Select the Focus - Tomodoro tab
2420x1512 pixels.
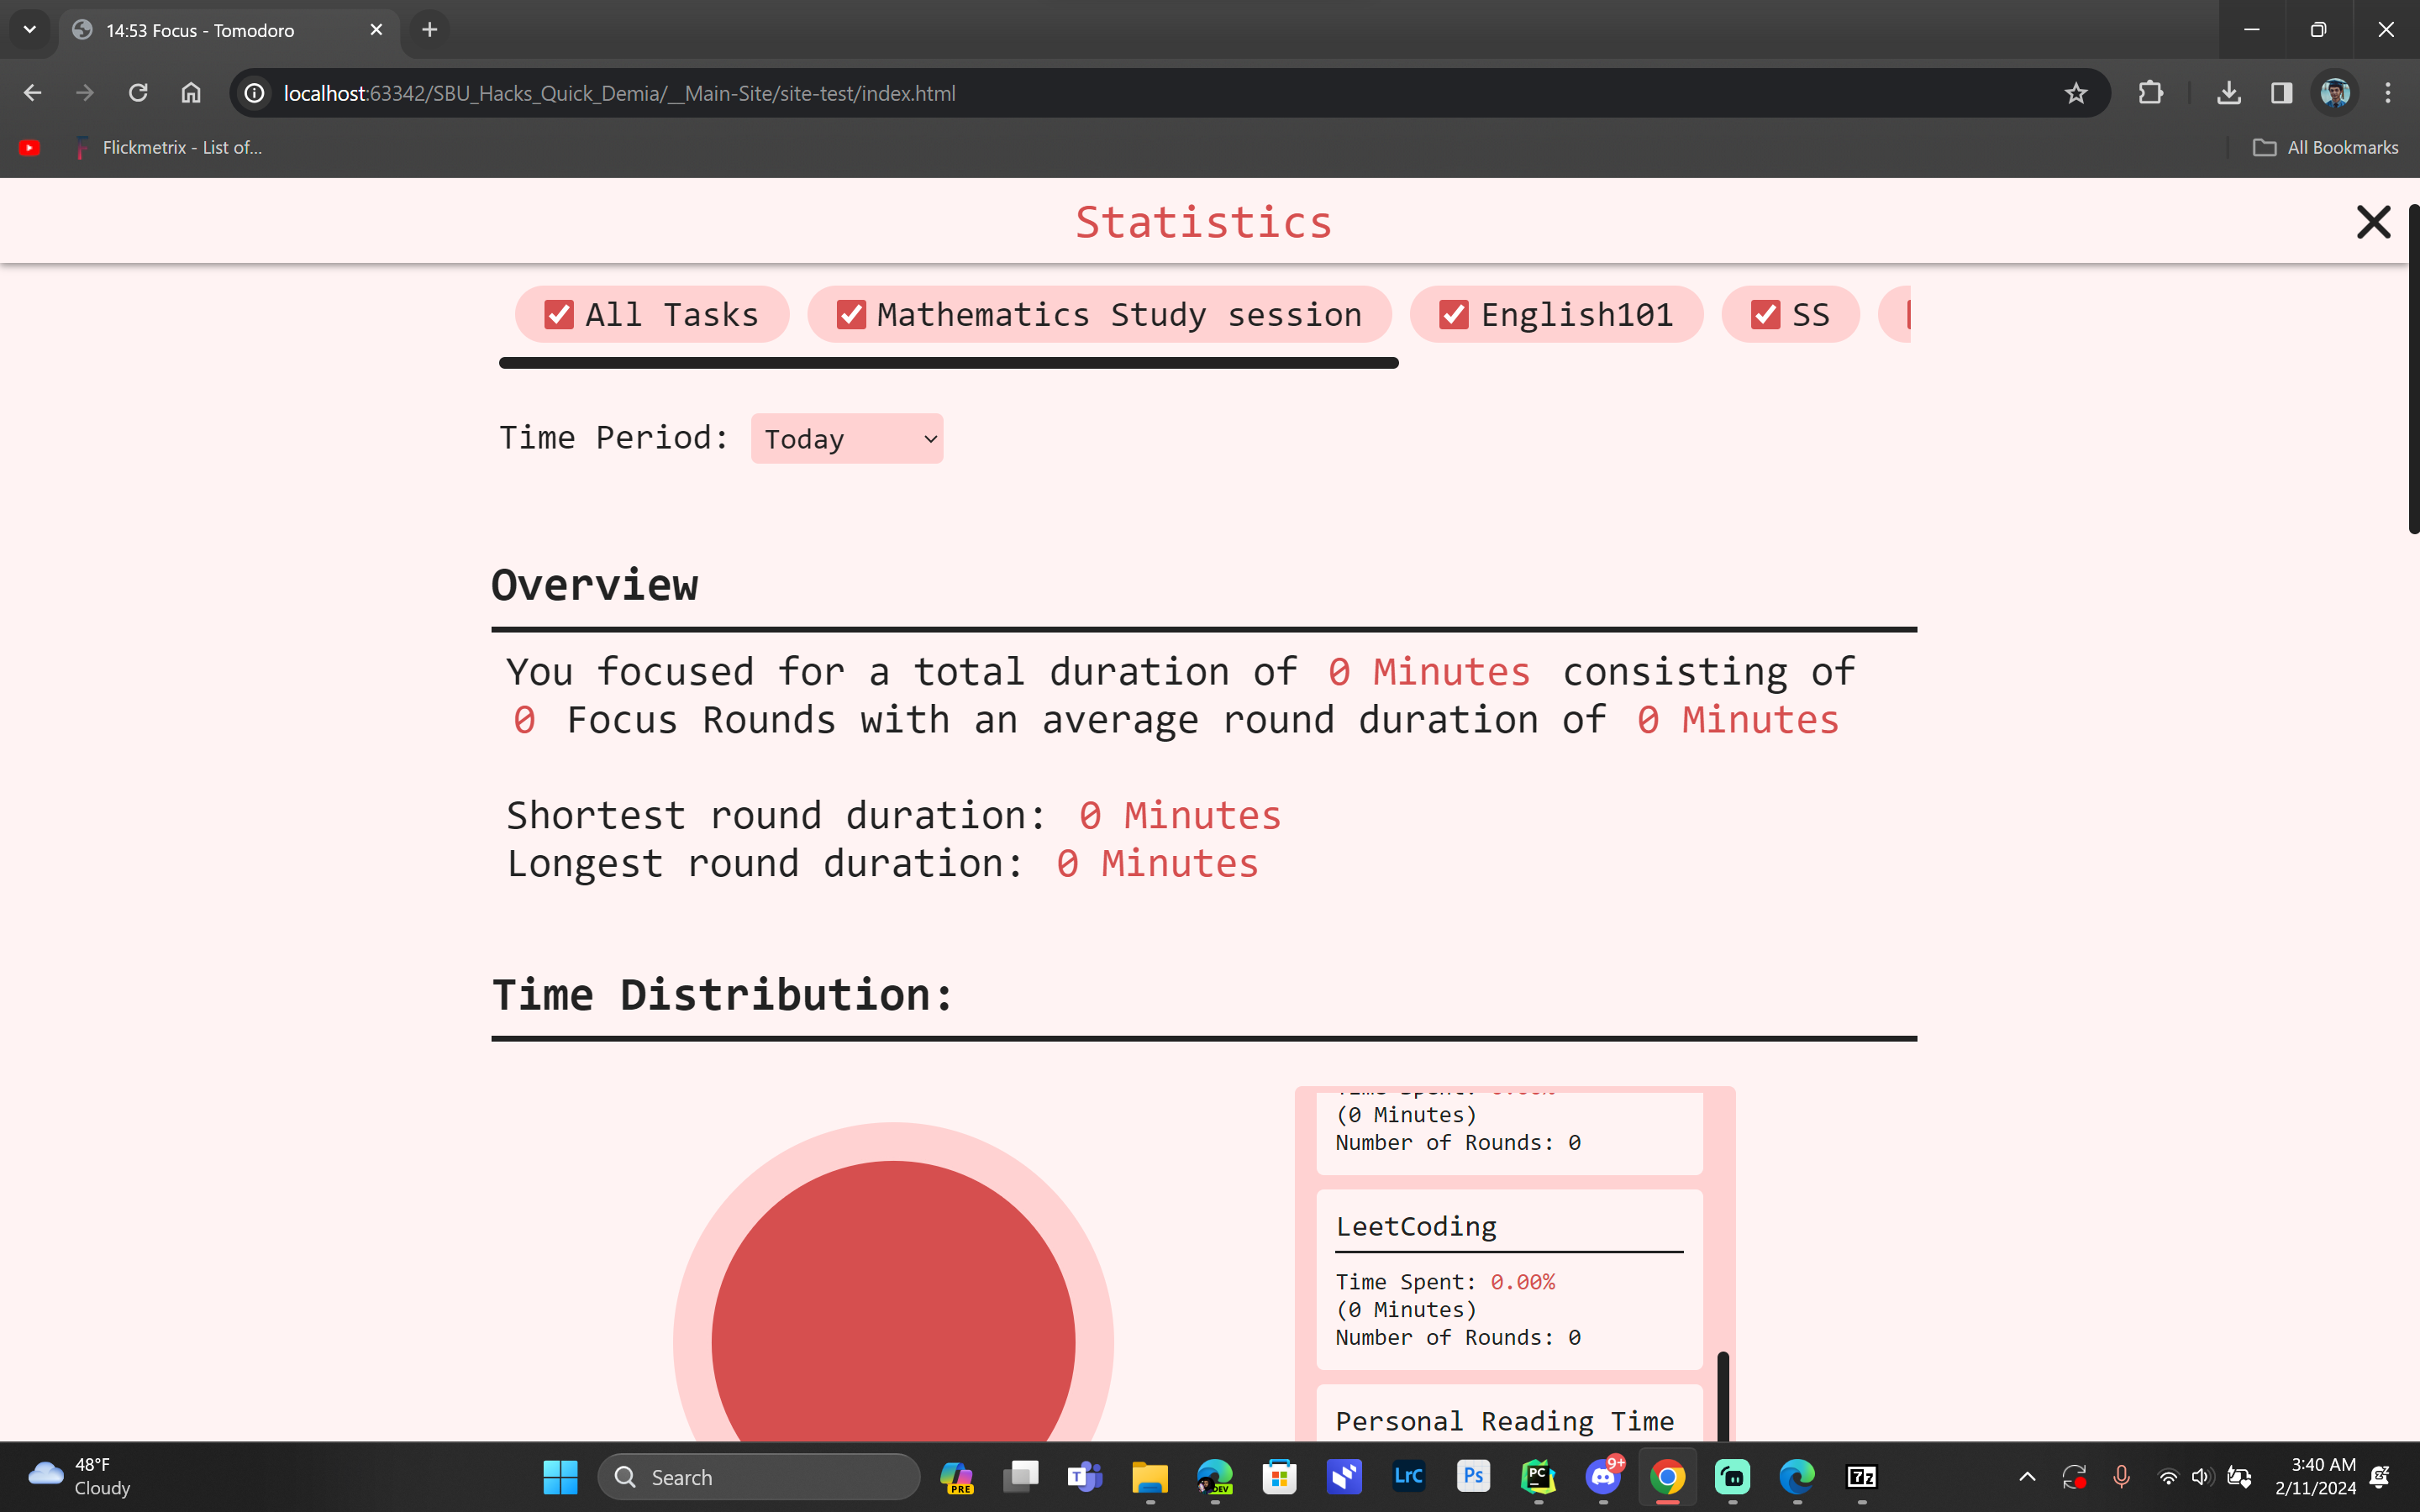[200, 30]
